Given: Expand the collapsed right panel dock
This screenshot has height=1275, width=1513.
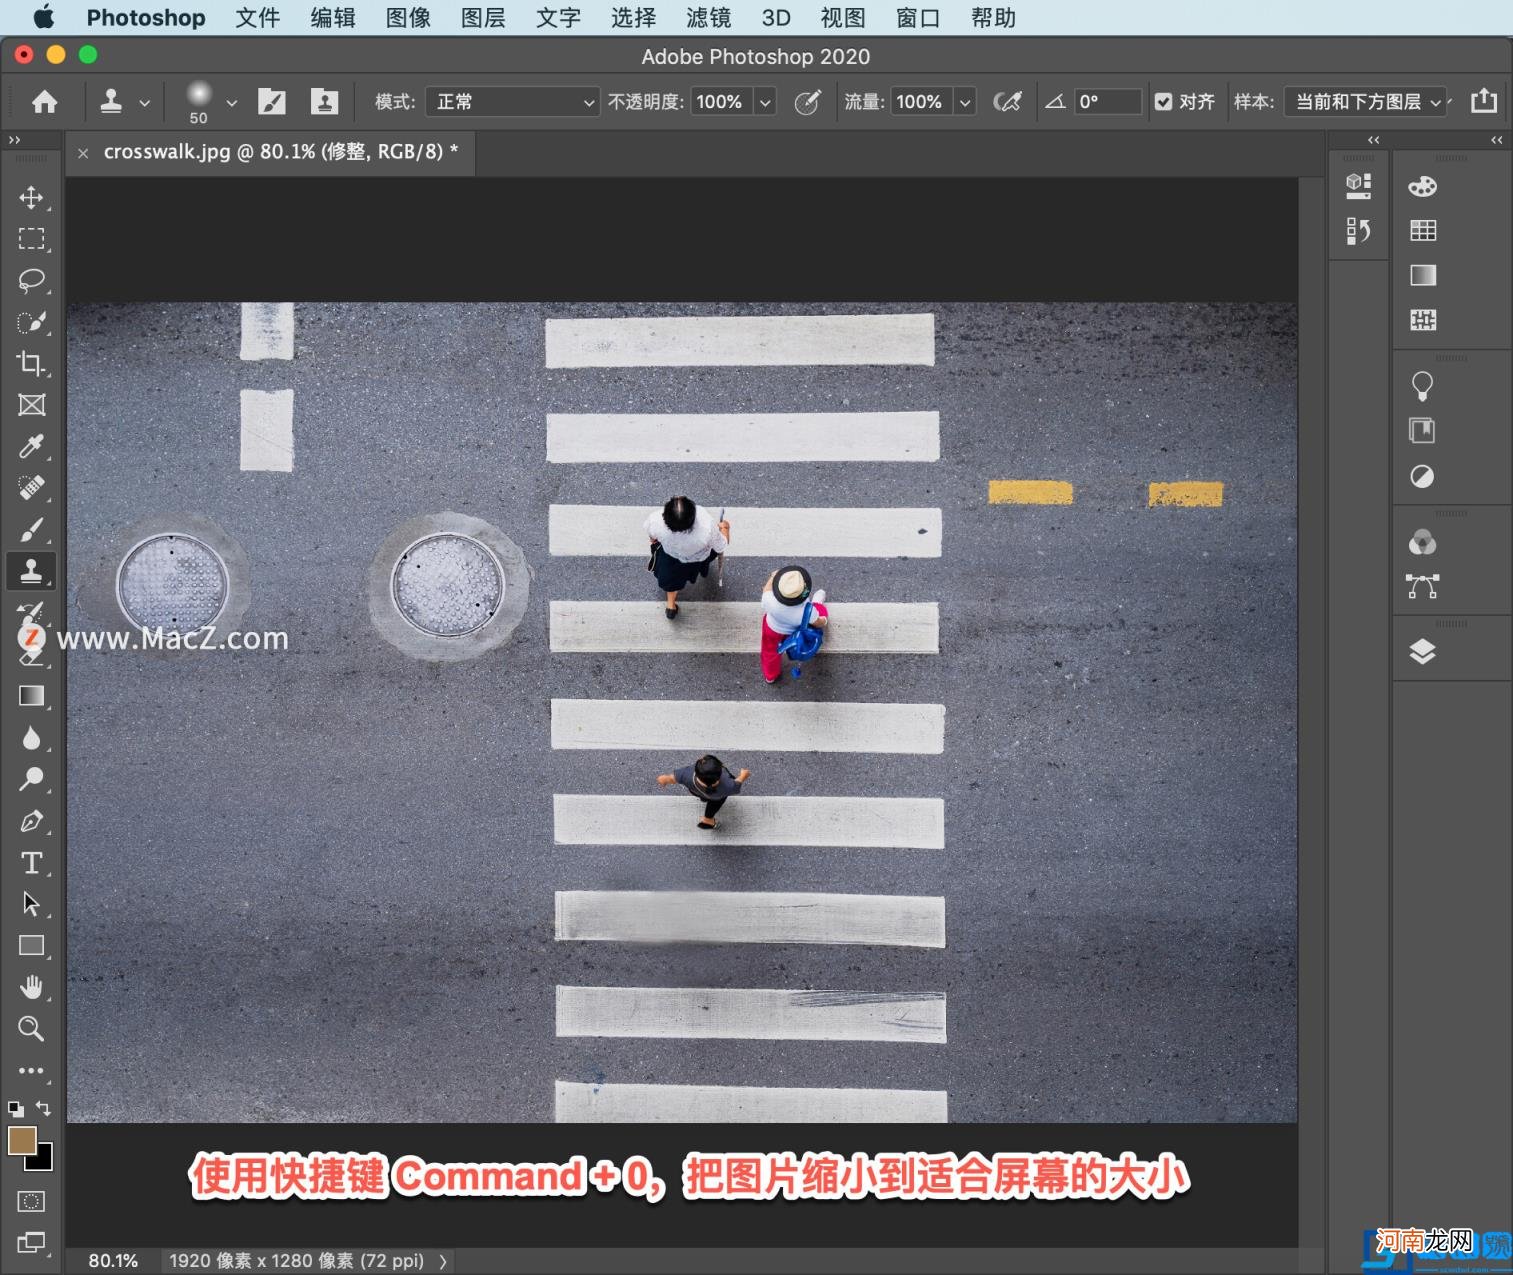Looking at the screenshot, I should coord(1496,140).
